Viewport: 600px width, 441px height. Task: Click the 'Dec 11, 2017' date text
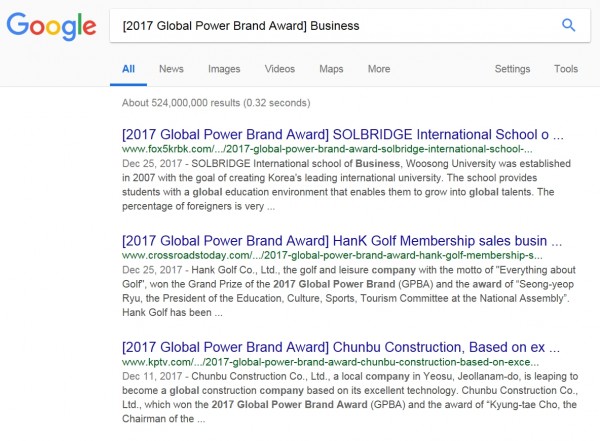pos(152,376)
